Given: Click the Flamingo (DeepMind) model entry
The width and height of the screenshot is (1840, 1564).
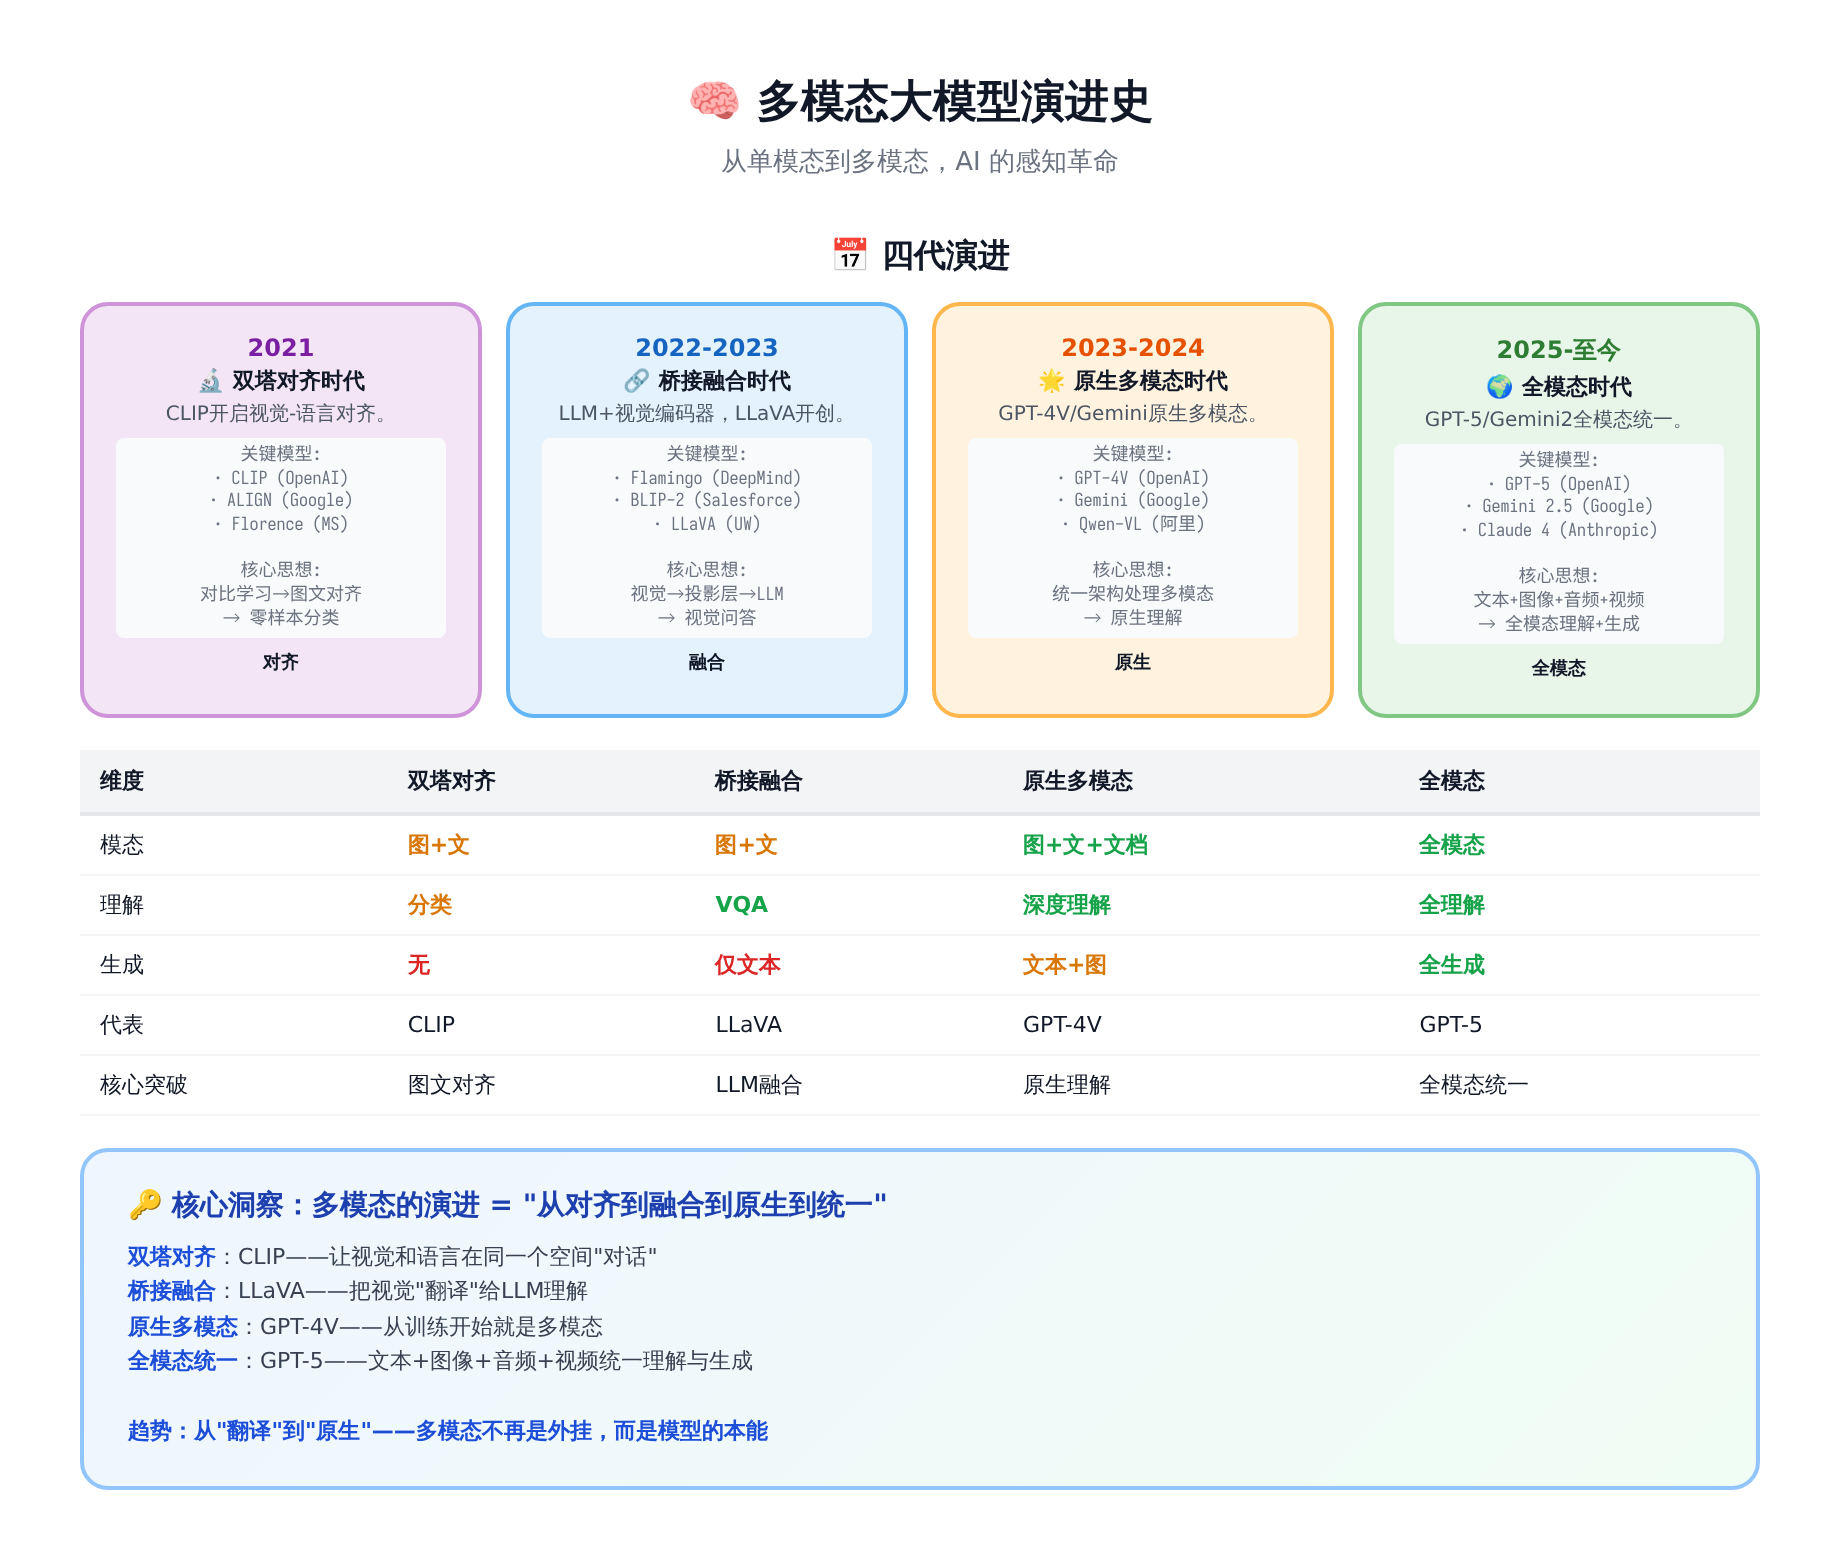Looking at the screenshot, I should tap(707, 478).
